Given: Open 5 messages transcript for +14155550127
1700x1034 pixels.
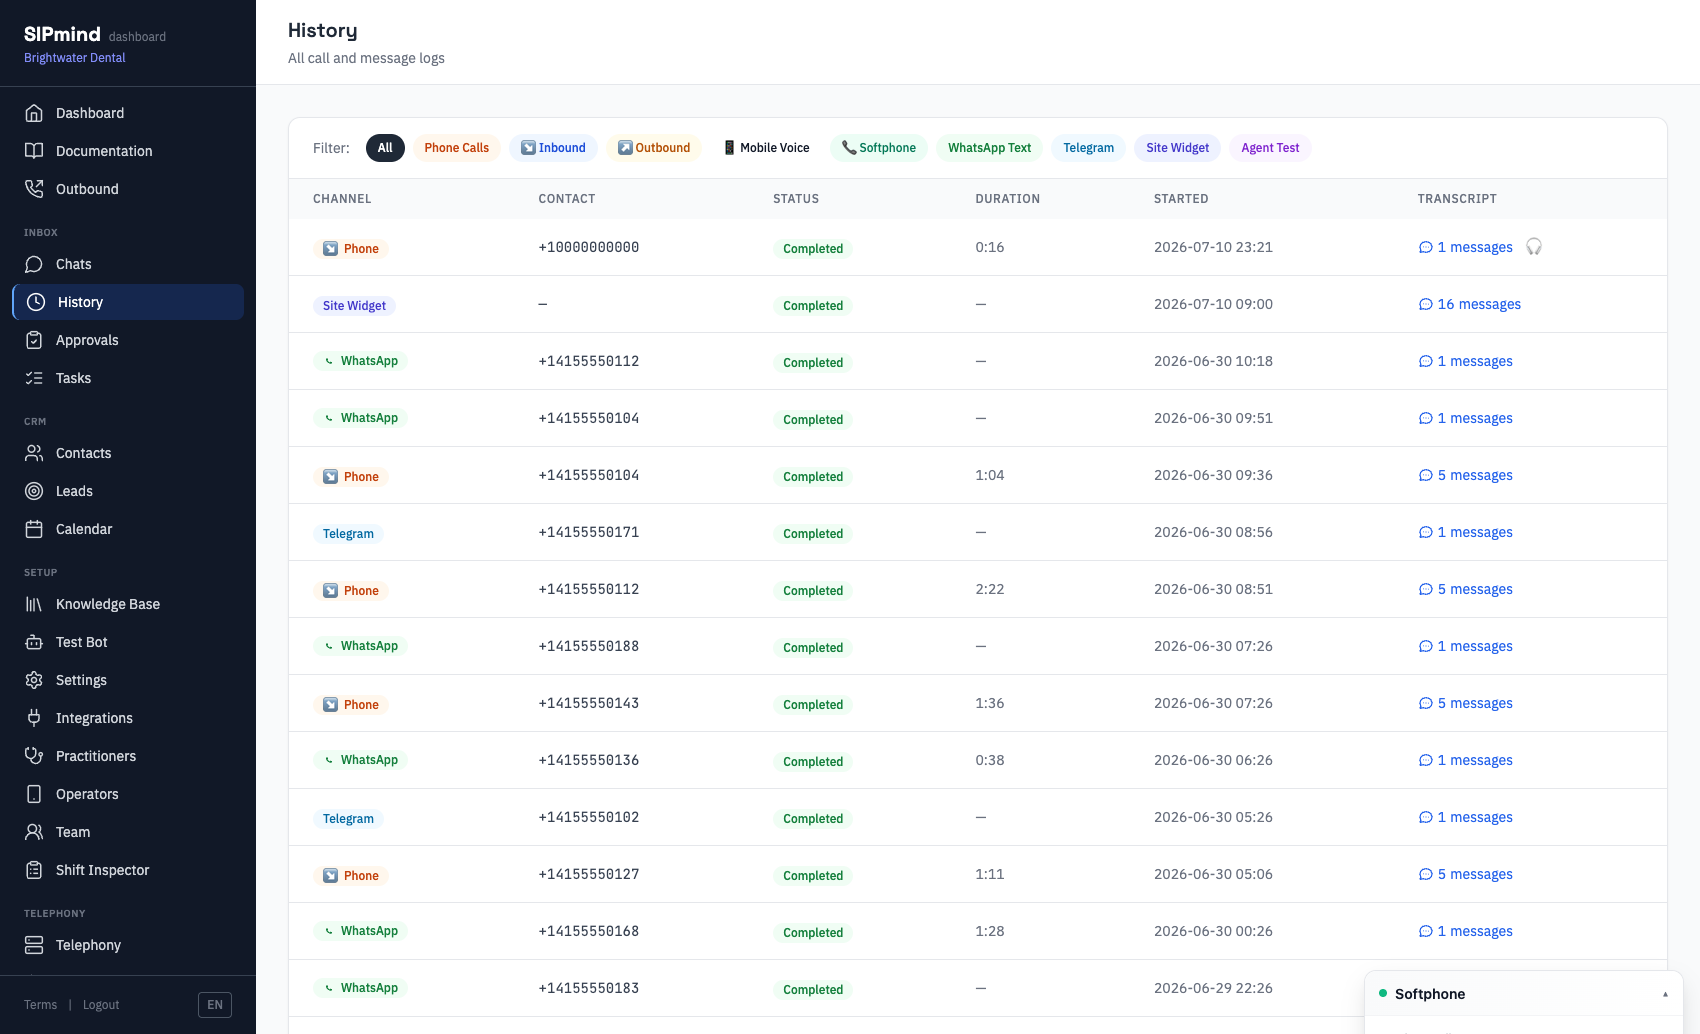Looking at the screenshot, I should point(1466,875).
